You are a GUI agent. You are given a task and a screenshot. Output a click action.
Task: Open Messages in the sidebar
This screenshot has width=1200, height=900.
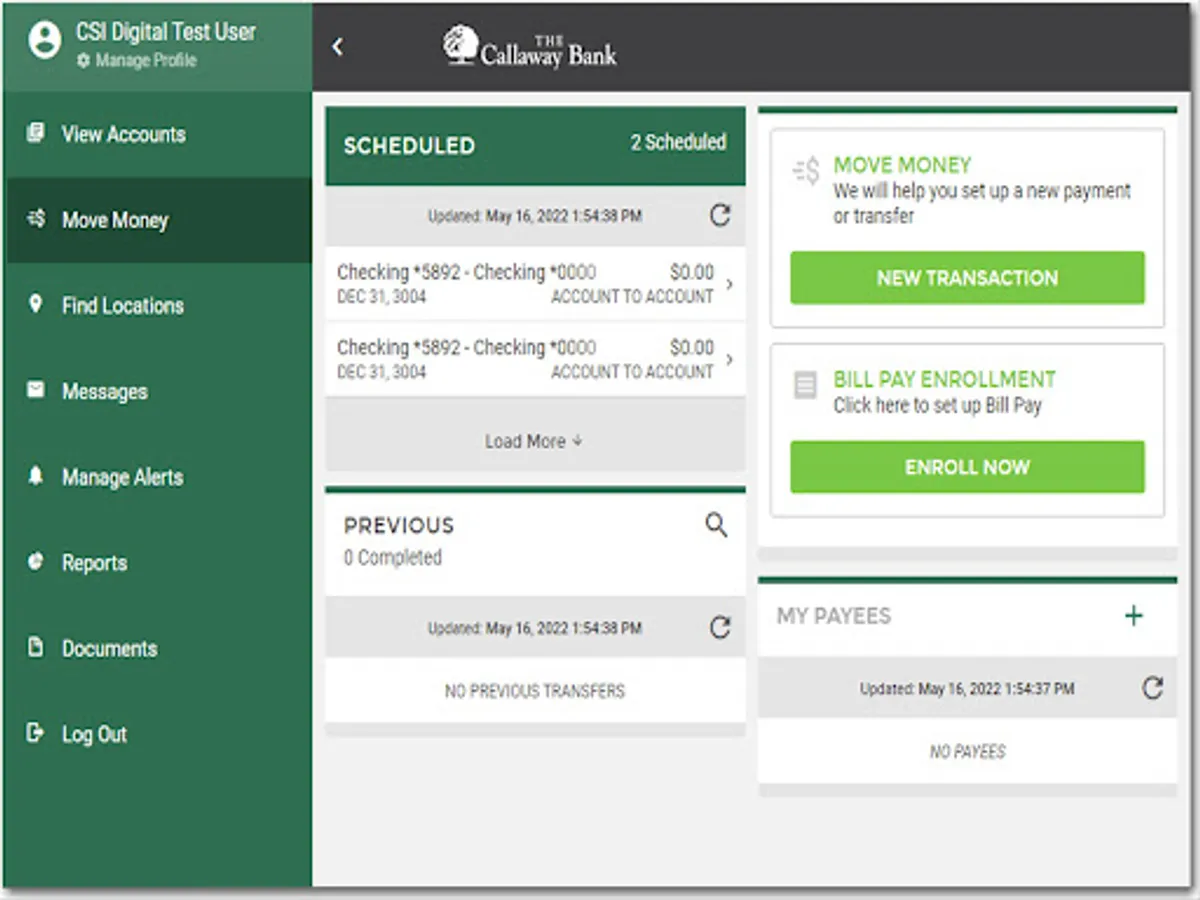[157, 392]
